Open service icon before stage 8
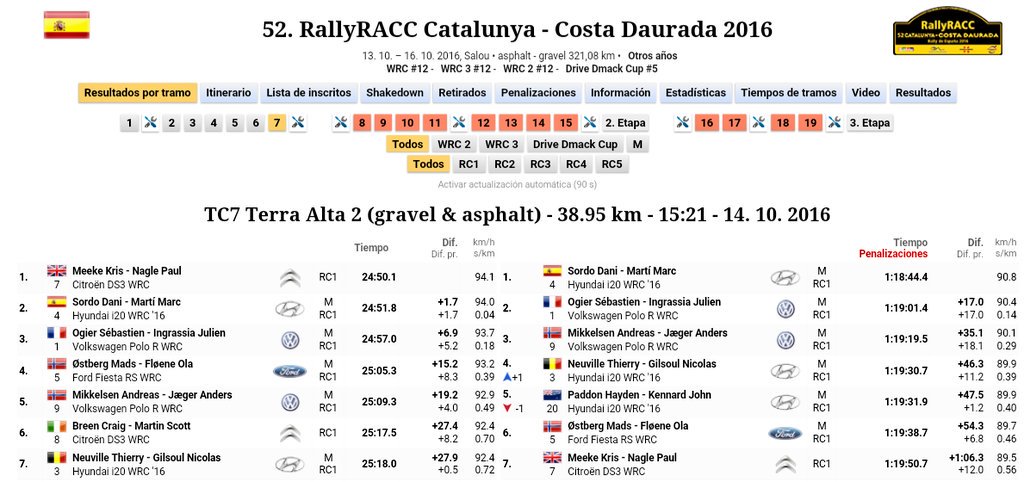Image resolution: width=1024 pixels, height=482 pixels. click(x=341, y=123)
